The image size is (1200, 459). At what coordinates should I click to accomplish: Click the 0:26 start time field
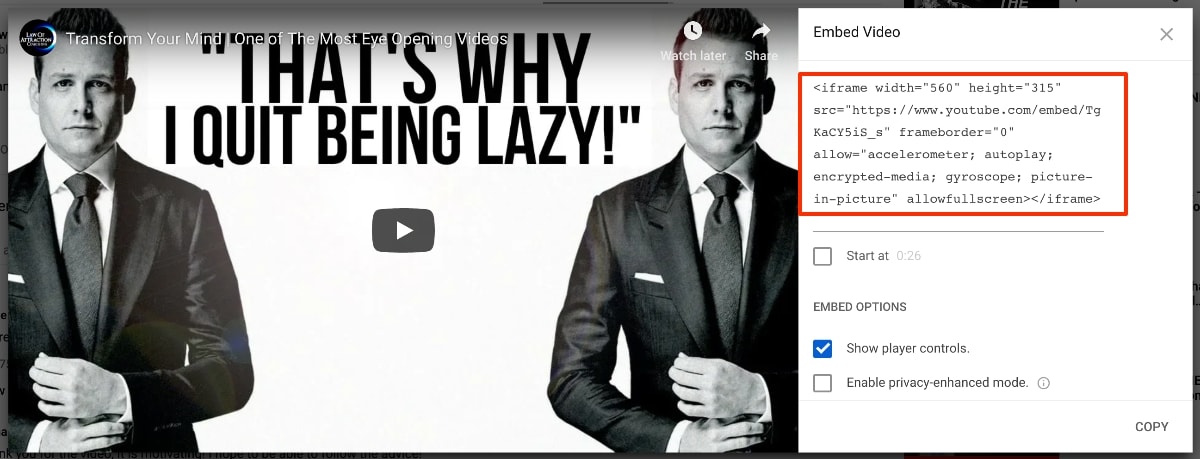pyautogui.click(x=909, y=256)
